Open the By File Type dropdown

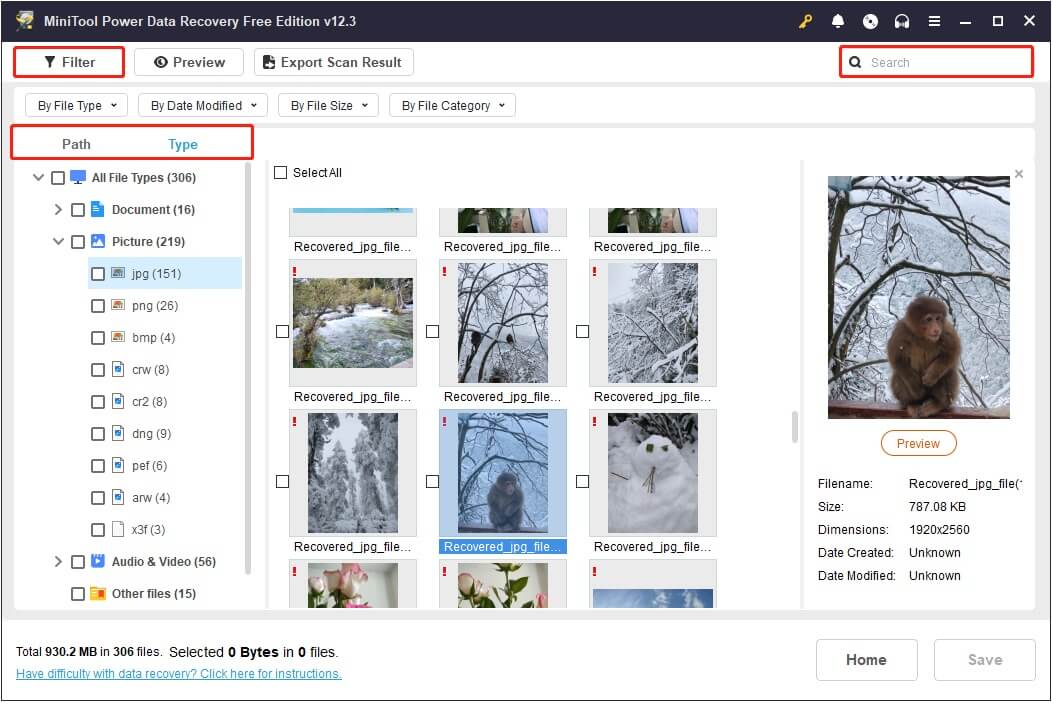click(77, 105)
